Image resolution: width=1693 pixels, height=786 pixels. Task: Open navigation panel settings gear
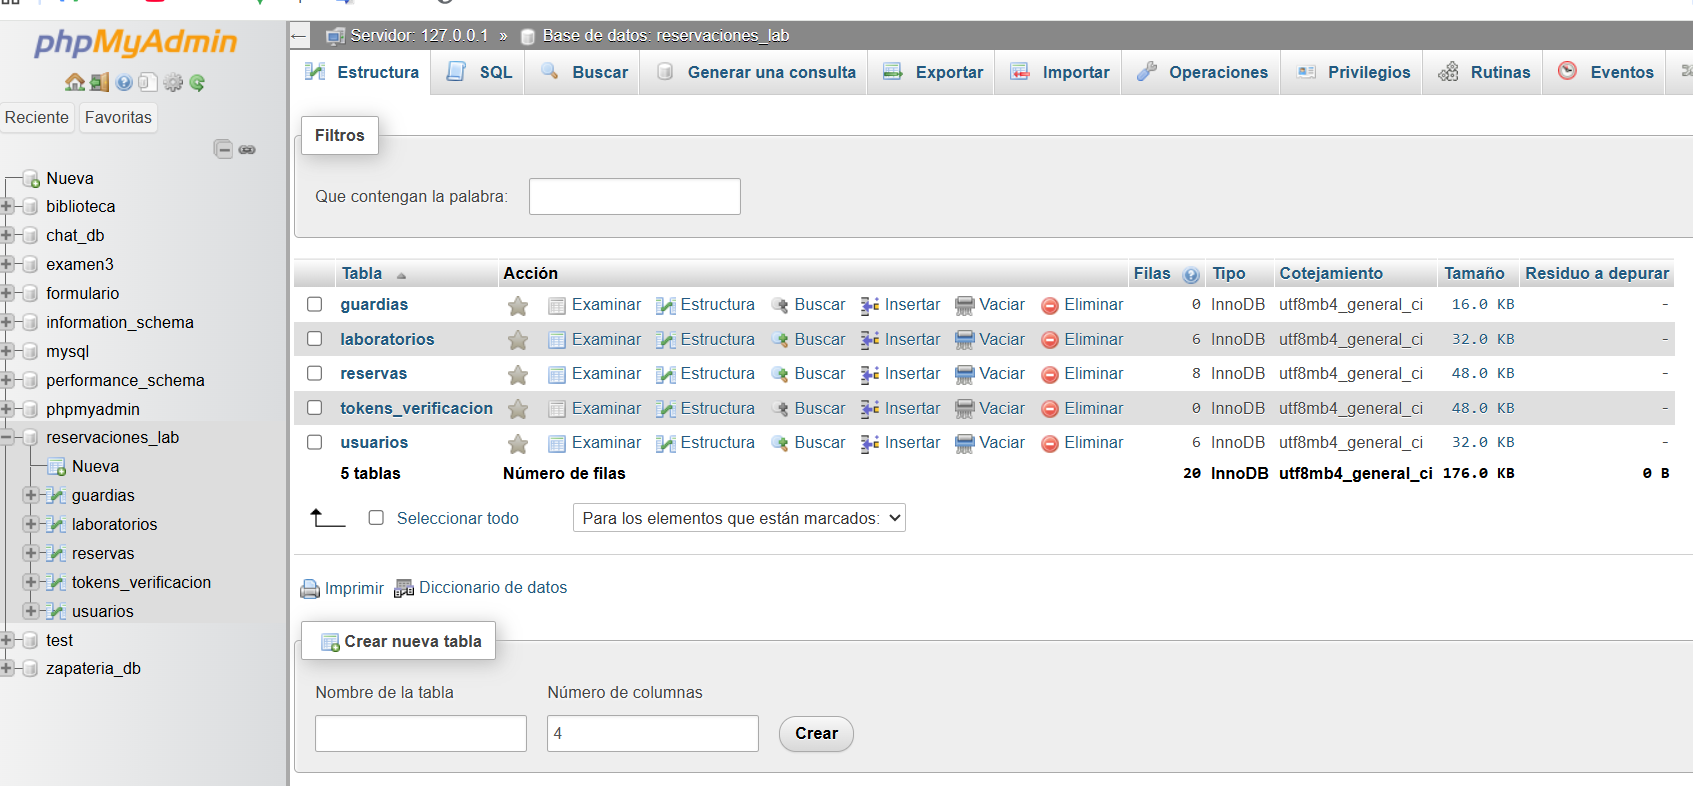[173, 82]
